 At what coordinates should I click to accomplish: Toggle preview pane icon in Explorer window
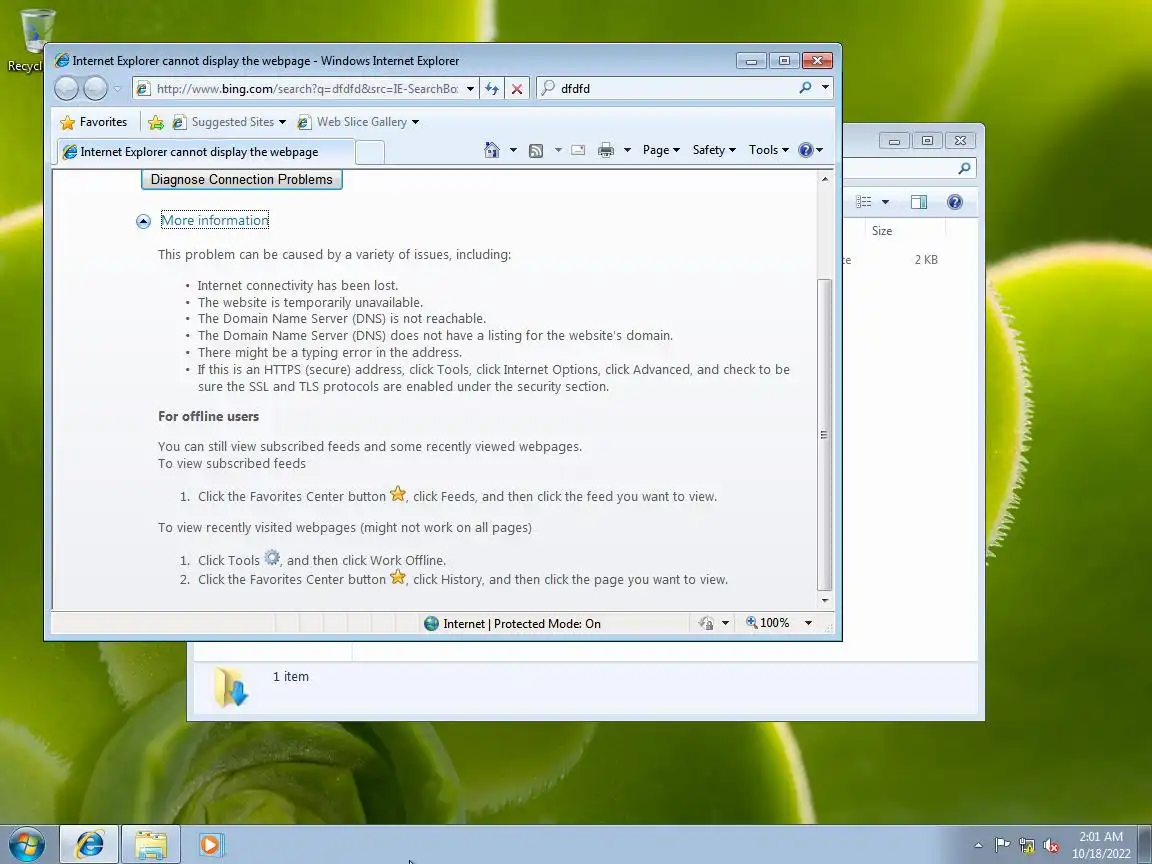[918, 202]
